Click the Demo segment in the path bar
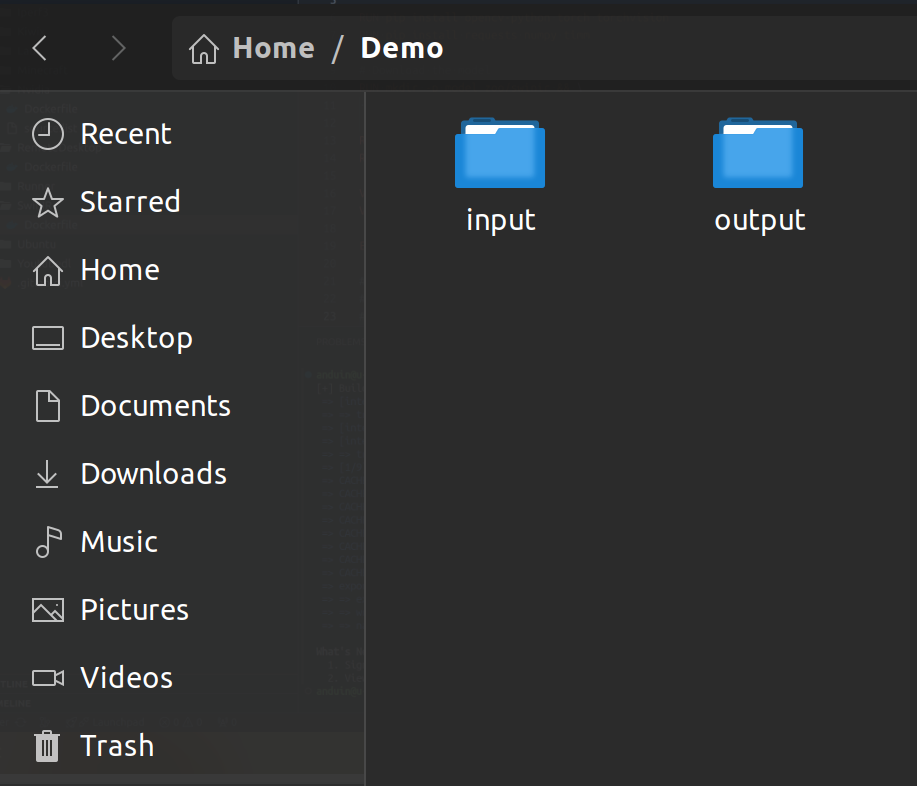This screenshot has height=786, width=917. (x=402, y=48)
